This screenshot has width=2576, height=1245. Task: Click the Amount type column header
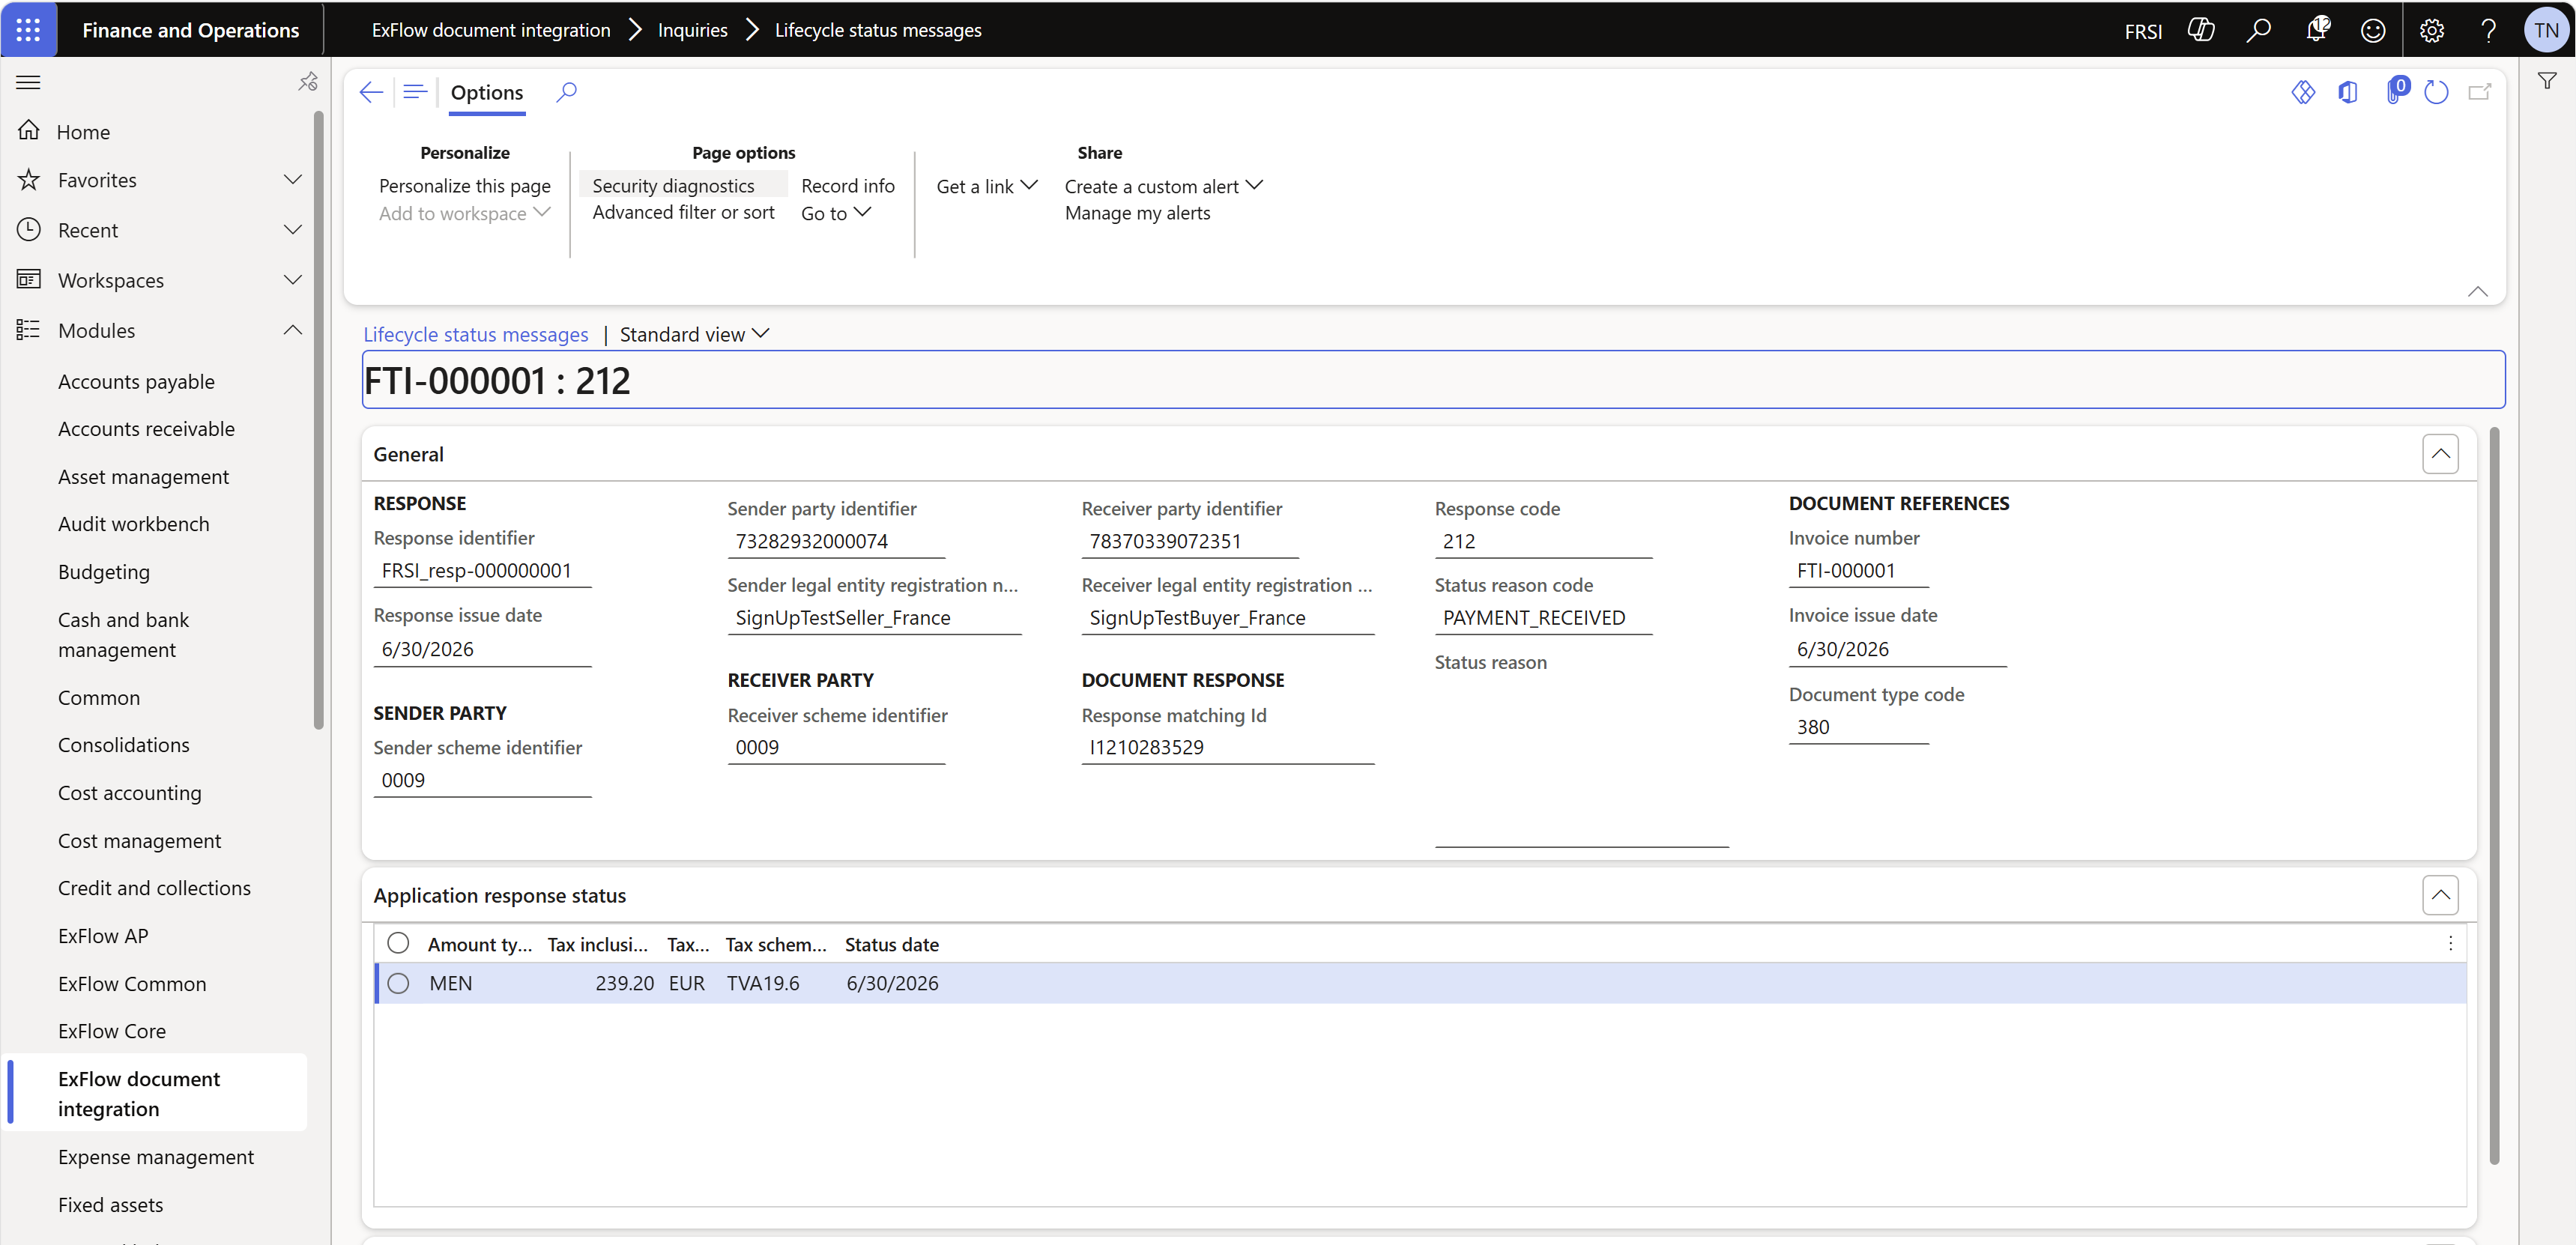(480, 944)
